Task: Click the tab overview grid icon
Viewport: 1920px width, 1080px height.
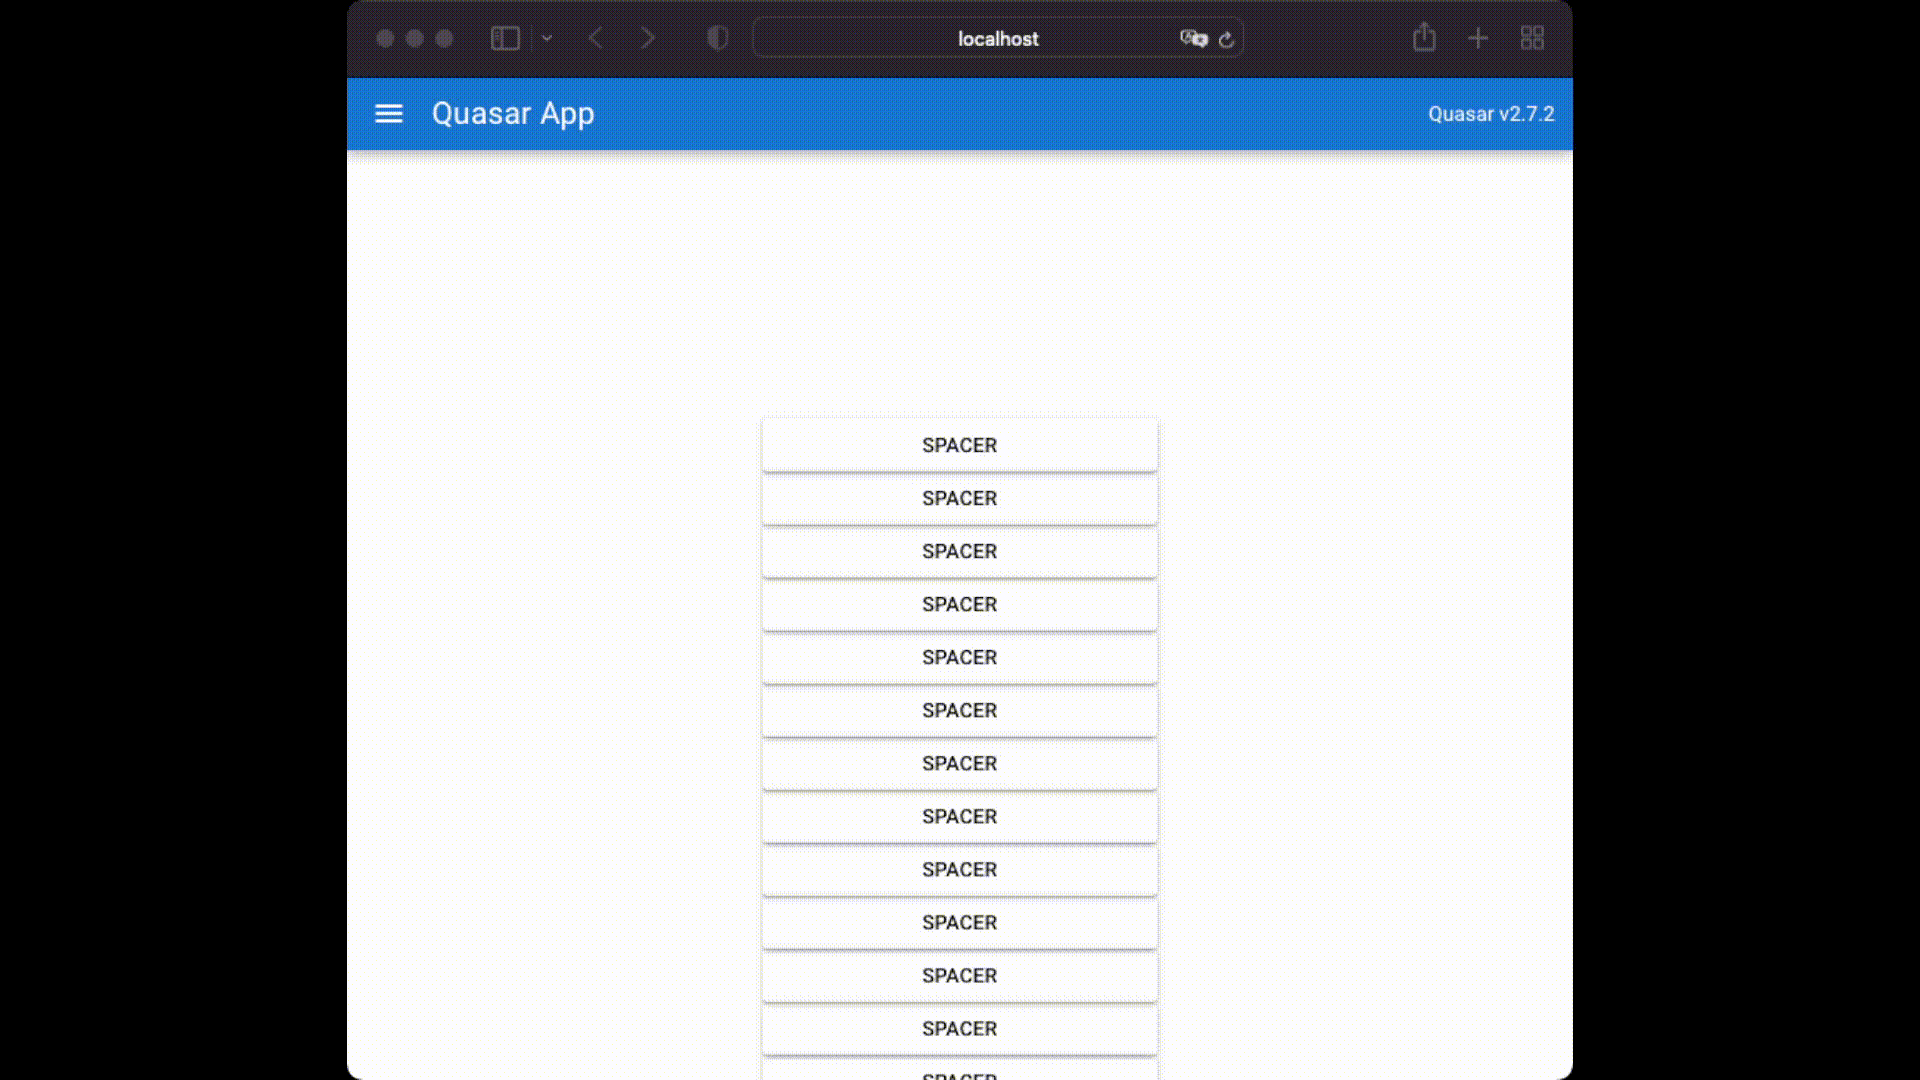Action: (1532, 38)
